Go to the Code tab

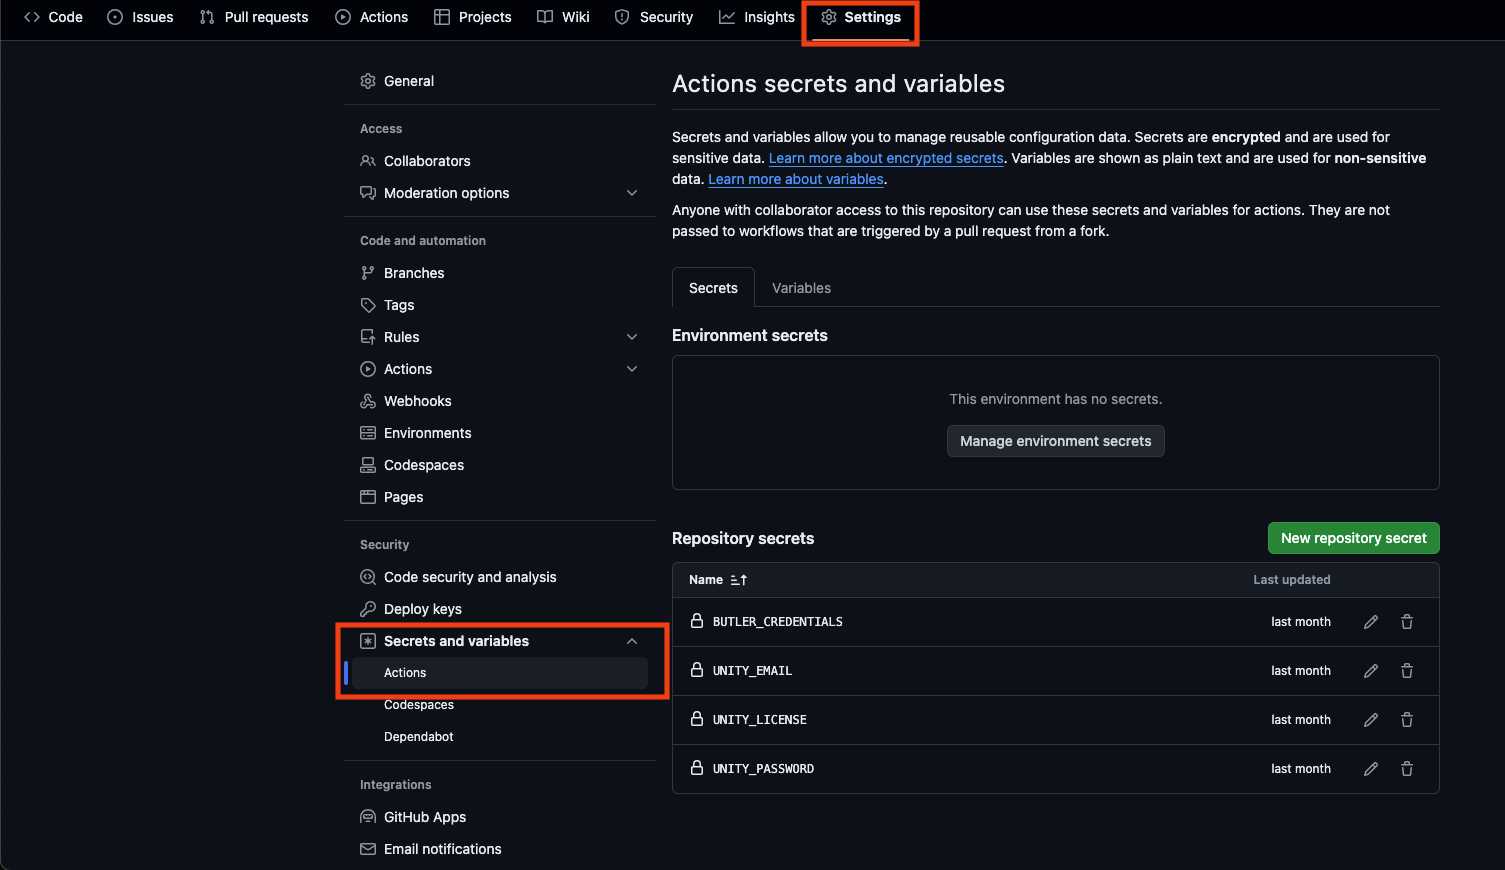pos(54,17)
